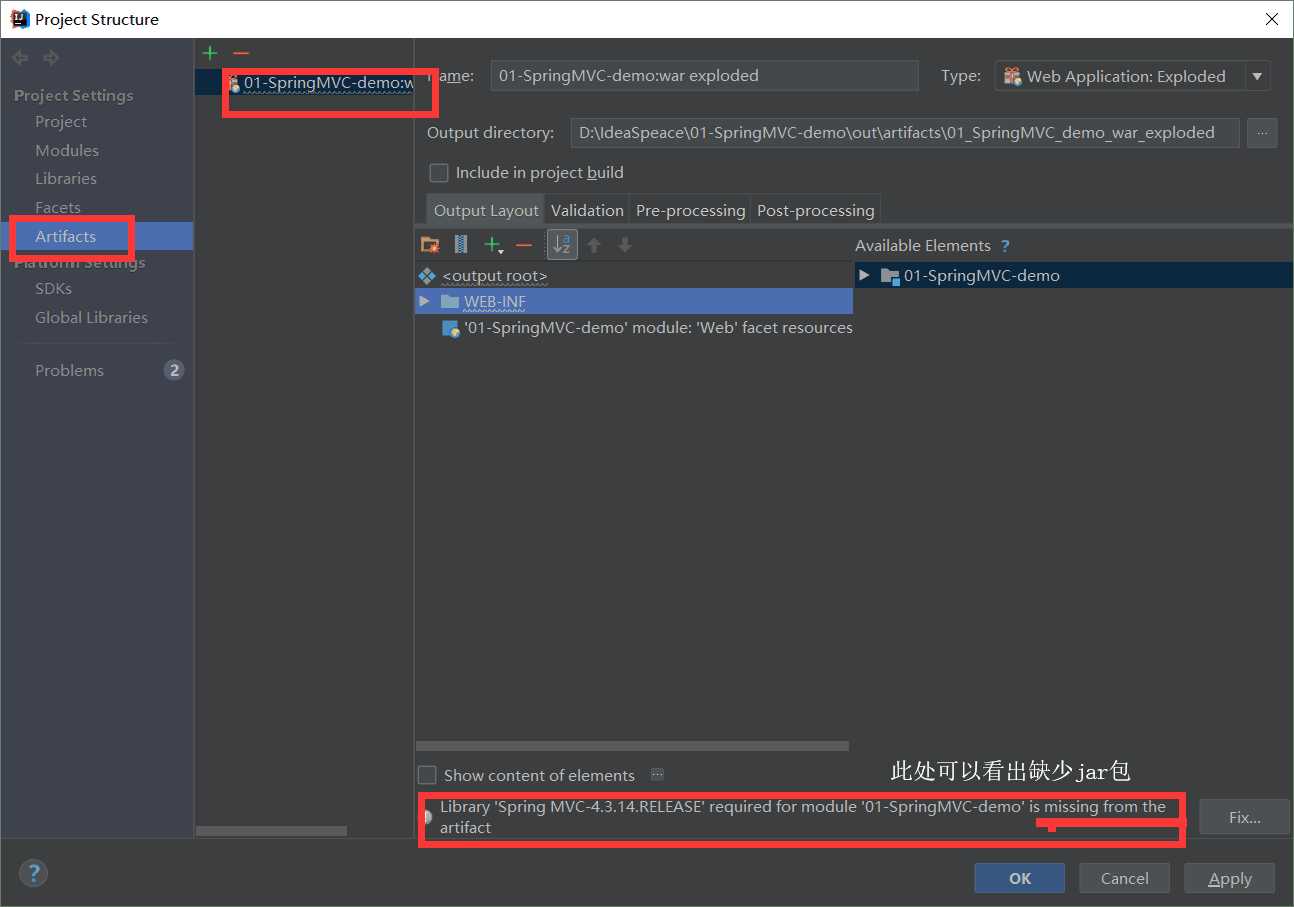Image resolution: width=1294 pixels, height=907 pixels.
Task: Click the forward navigation arrow
Action: pyautogui.click(x=51, y=58)
